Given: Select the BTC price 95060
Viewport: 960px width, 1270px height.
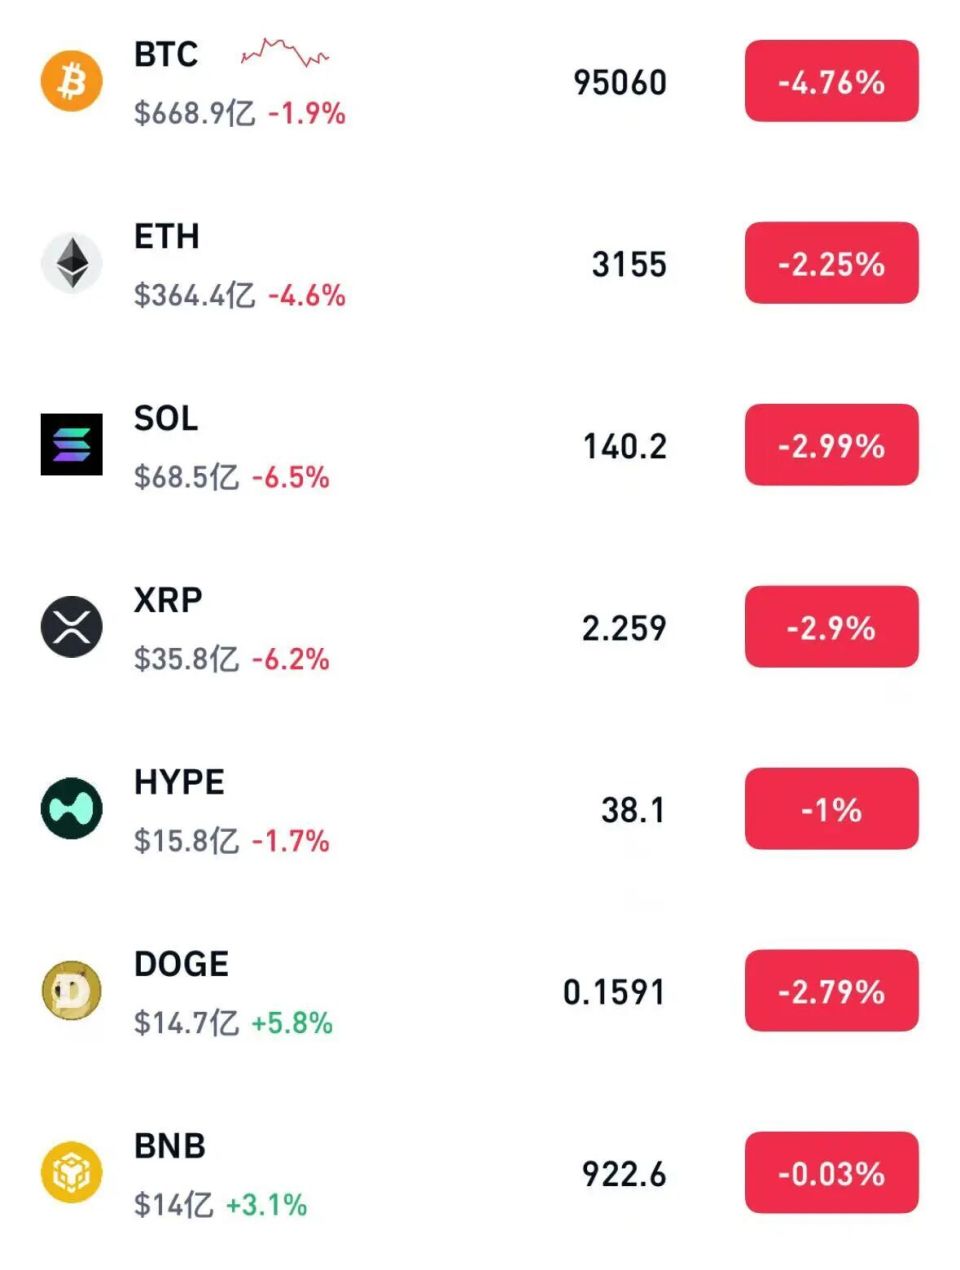Looking at the screenshot, I should point(619,83).
